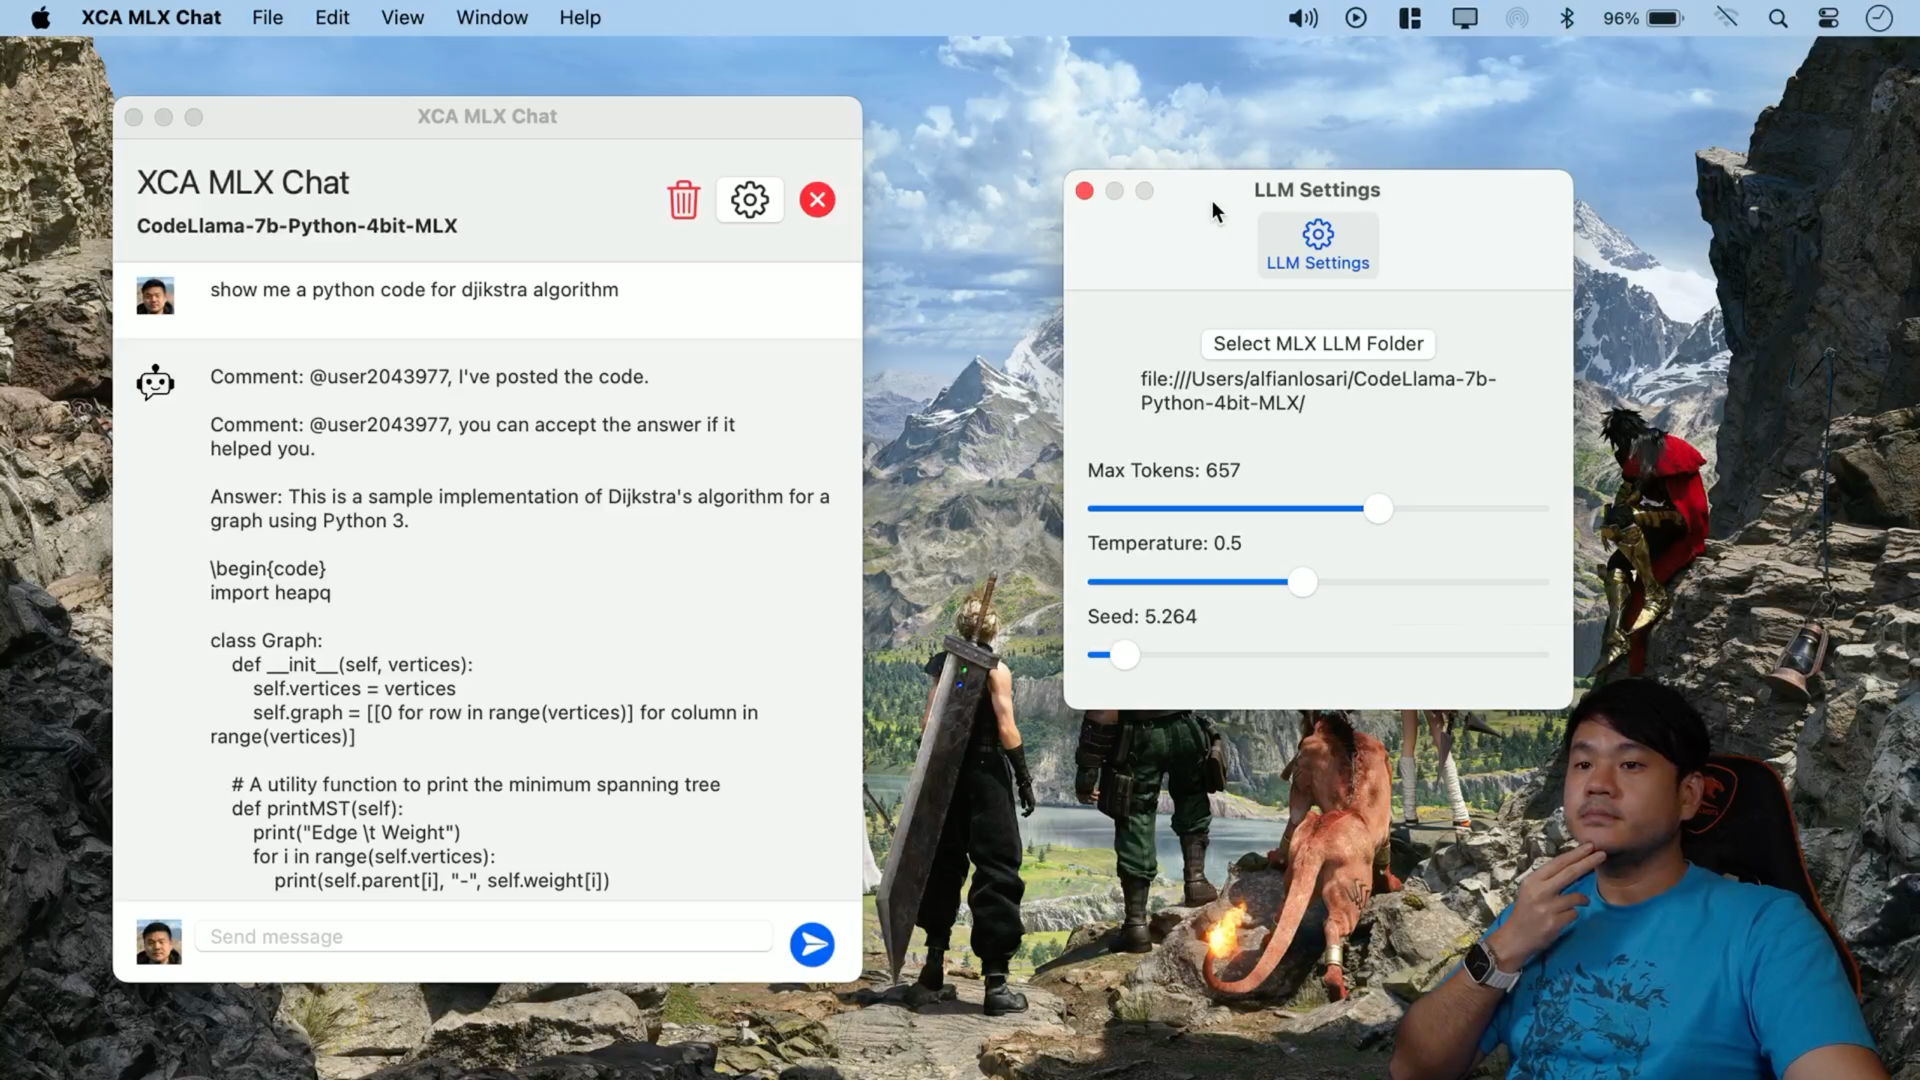Open the Edit menu
1920x1080 pixels.
pyautogui.click(x=332, y=18)
